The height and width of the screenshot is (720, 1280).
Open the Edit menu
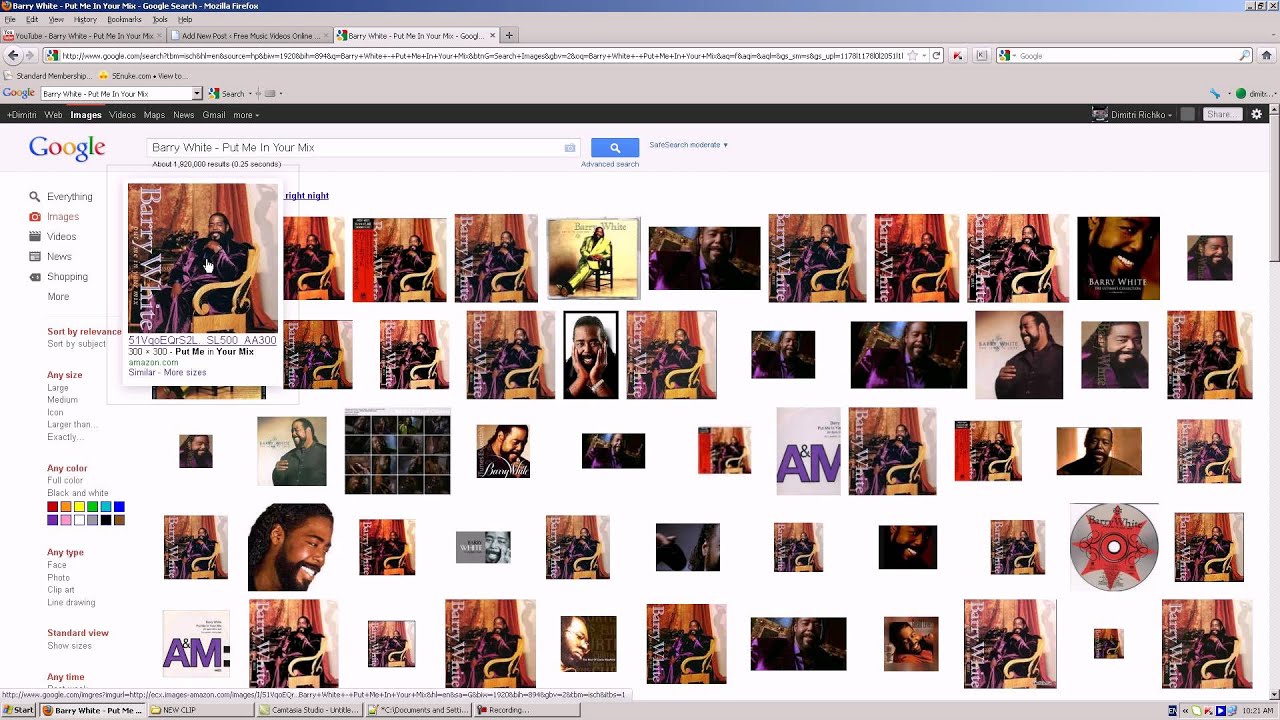[32, 19]
